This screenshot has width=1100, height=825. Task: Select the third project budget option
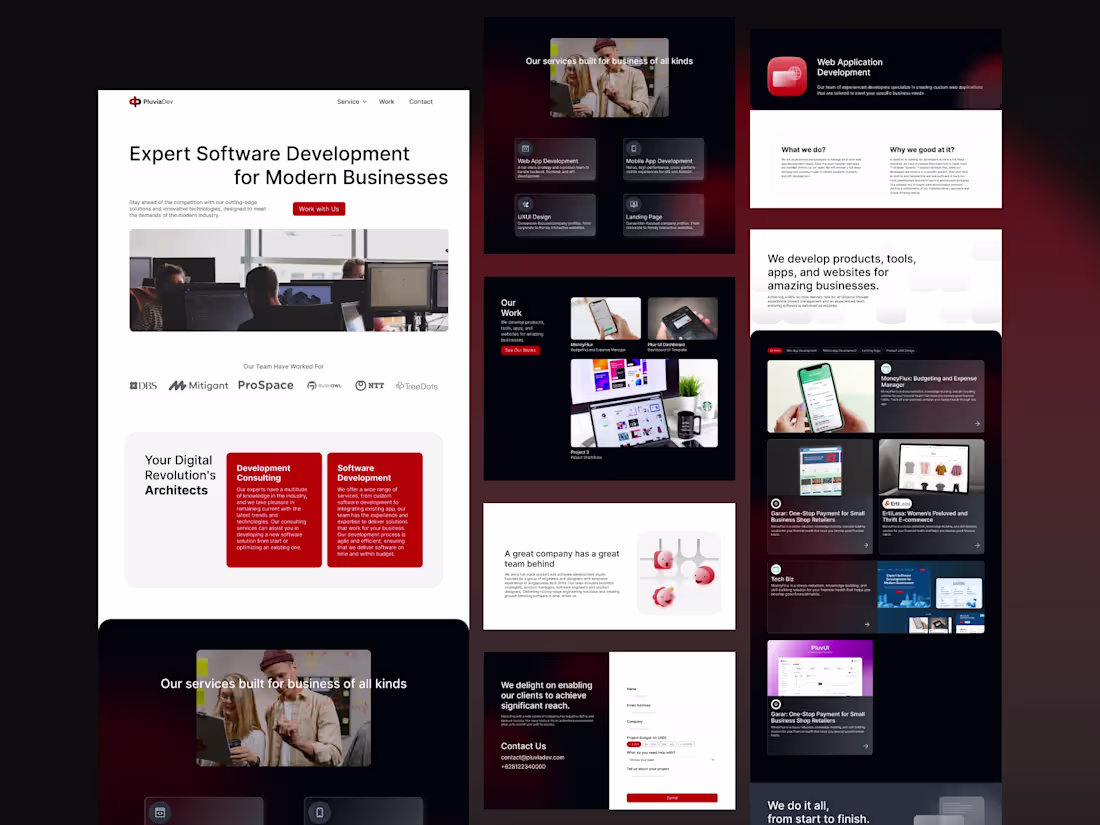pyautogui.click(x=668, y=744)
